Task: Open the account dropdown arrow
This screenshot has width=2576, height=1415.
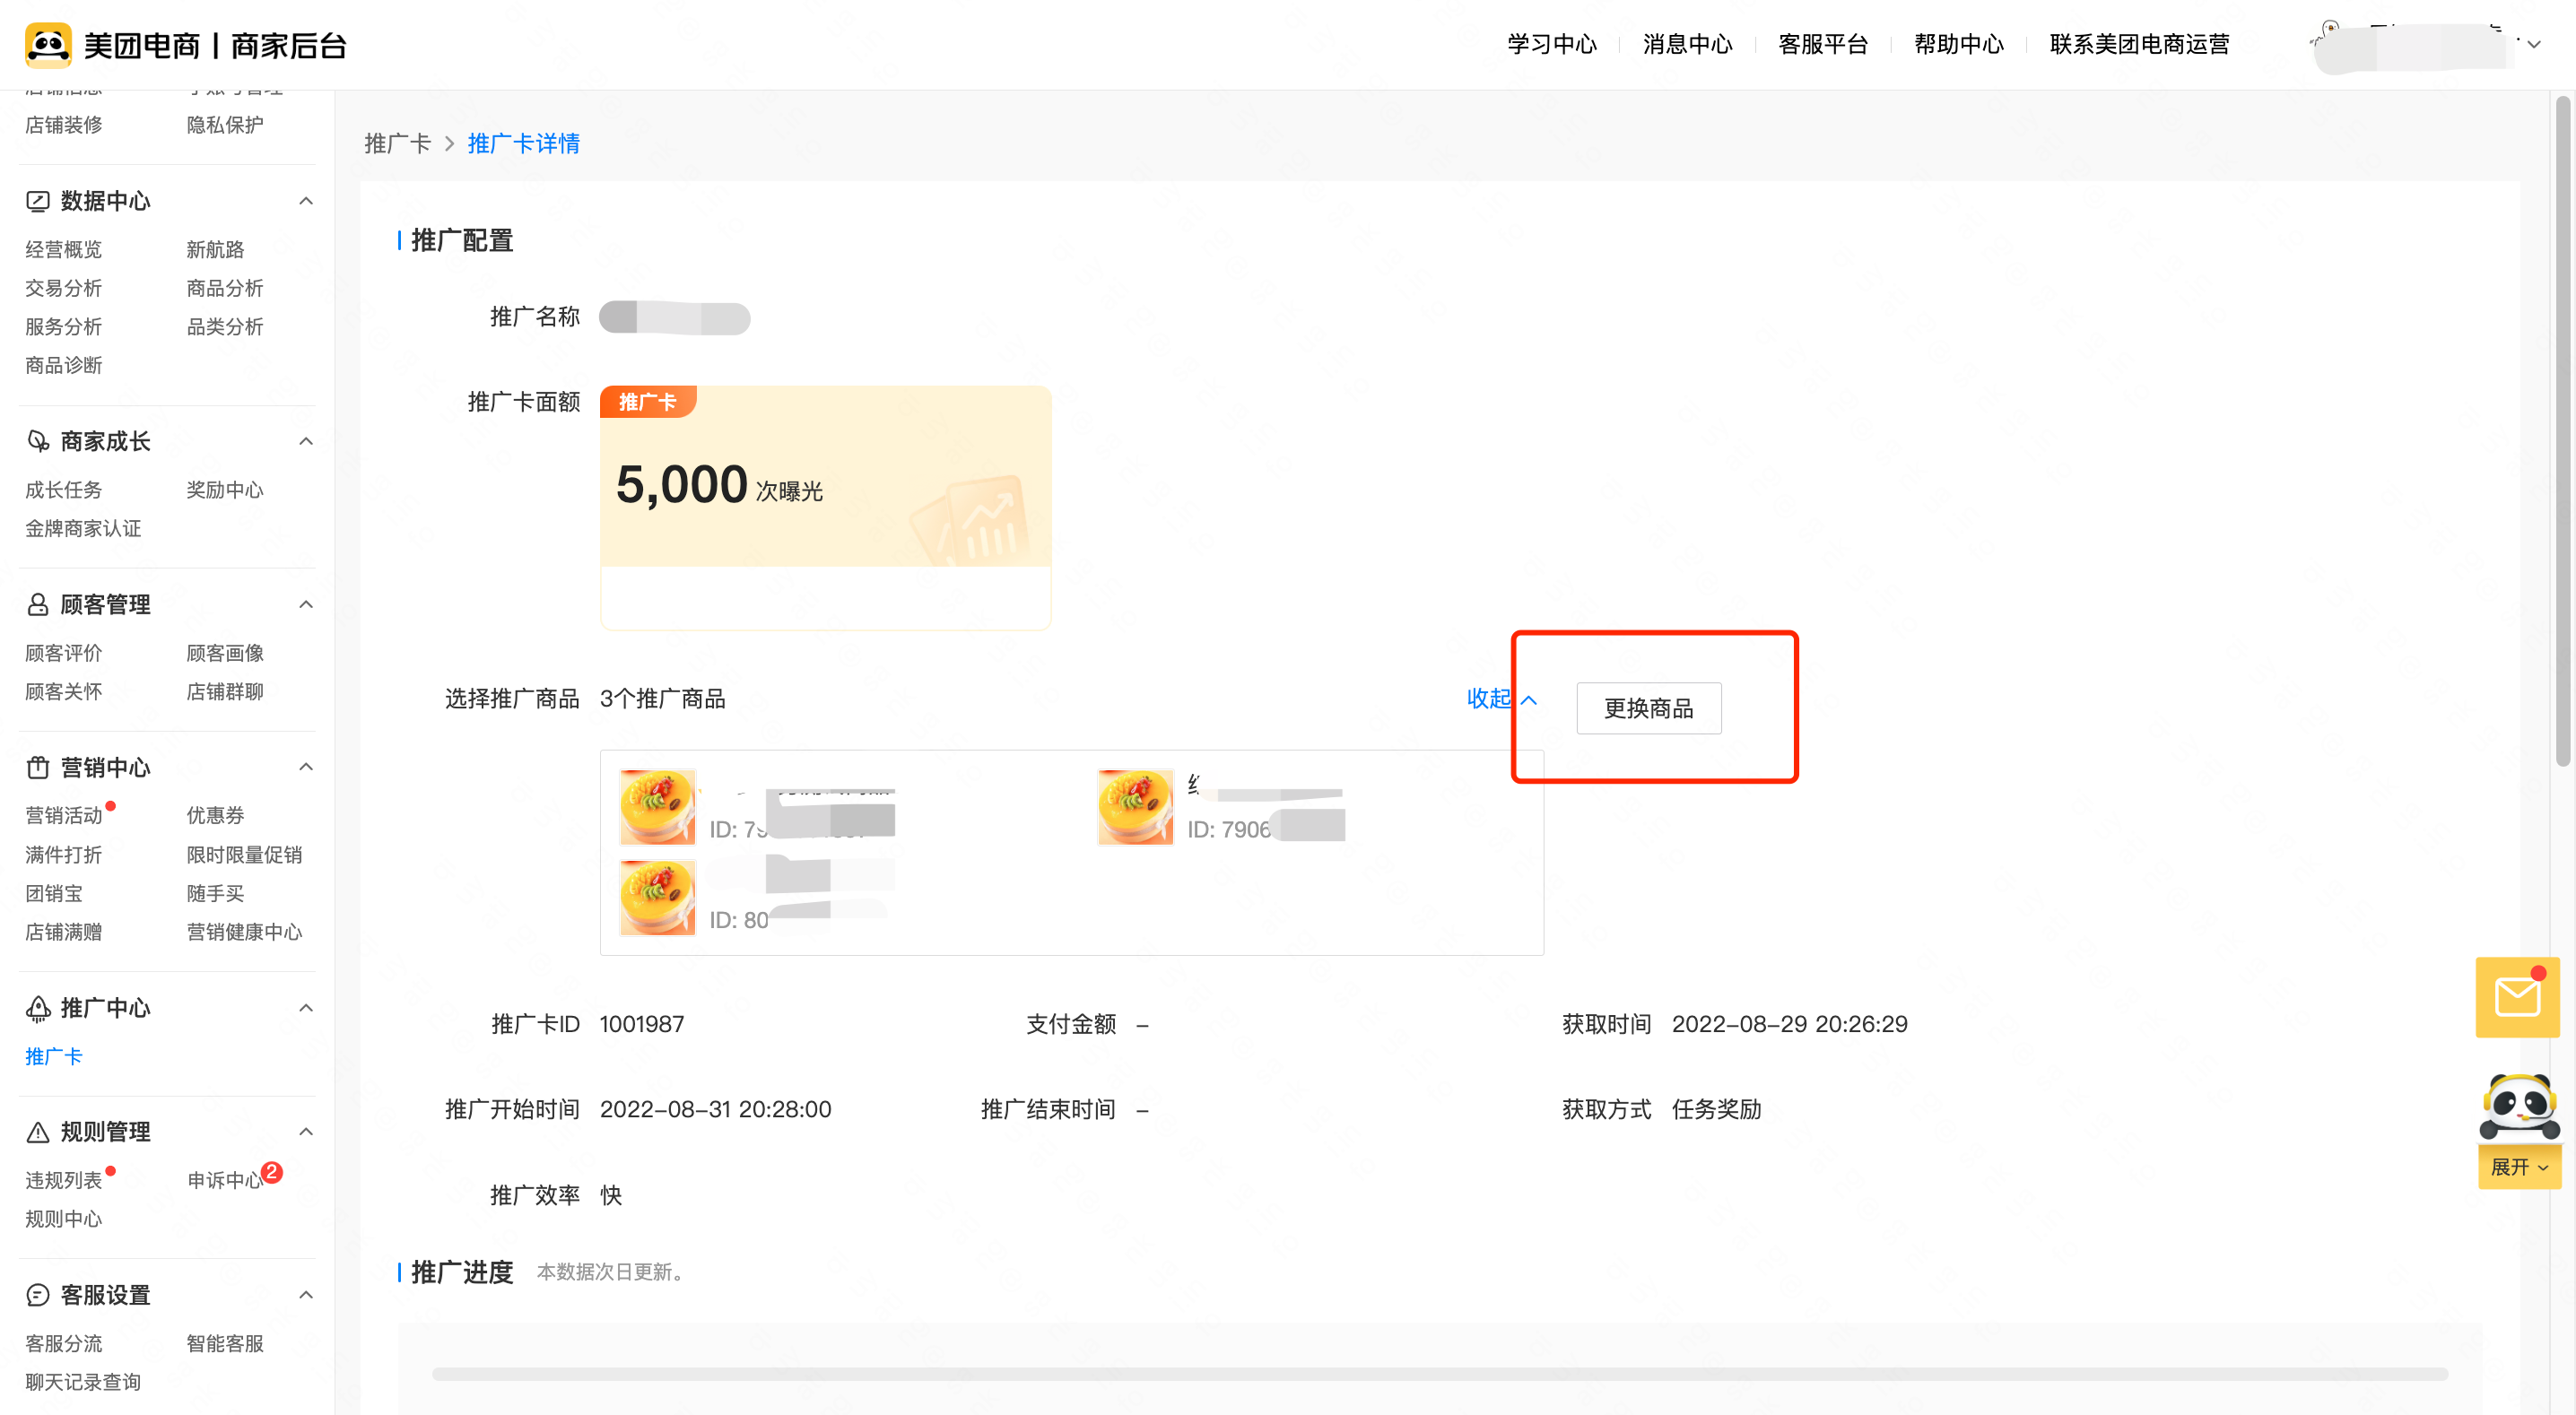Action: pos(2534,44)
